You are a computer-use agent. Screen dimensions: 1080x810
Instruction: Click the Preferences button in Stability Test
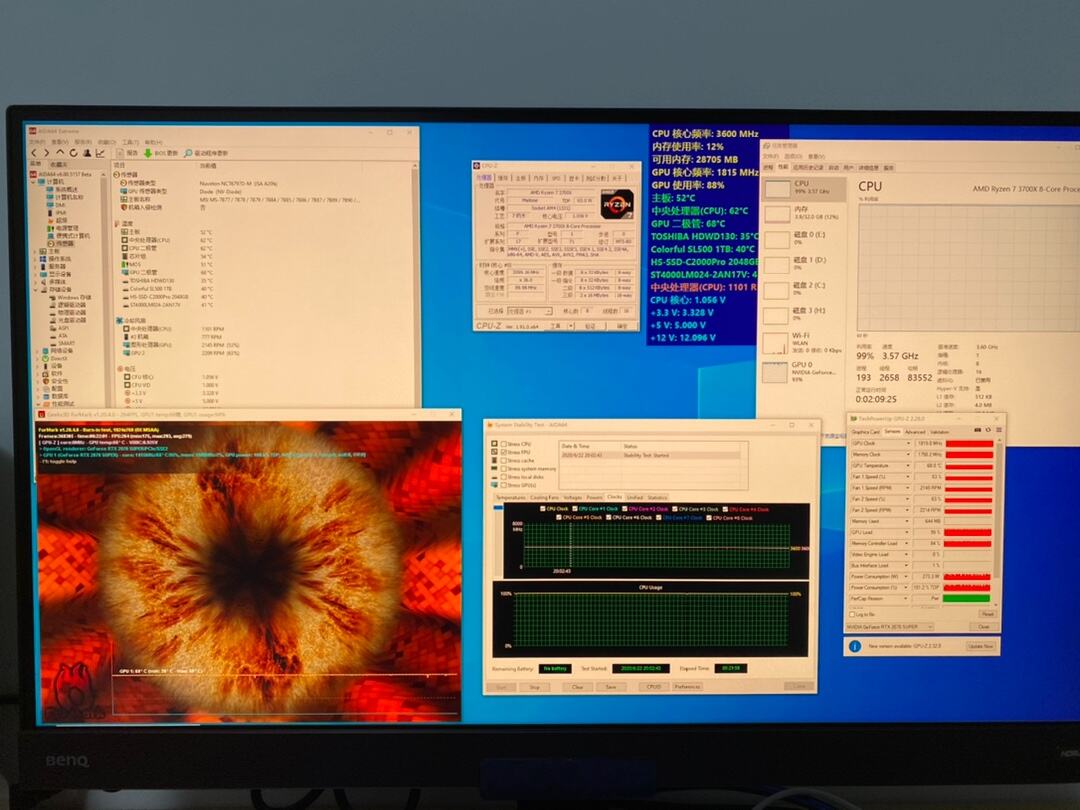point(687,687)
